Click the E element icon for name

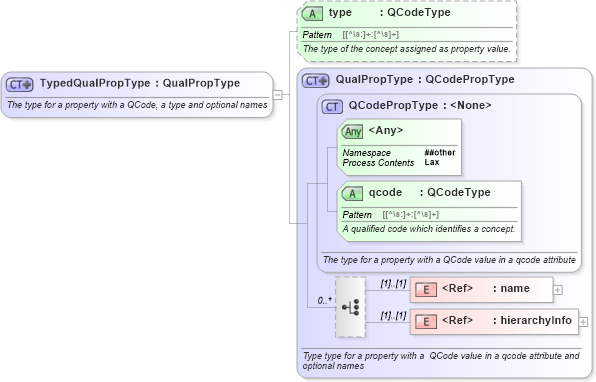426,290
